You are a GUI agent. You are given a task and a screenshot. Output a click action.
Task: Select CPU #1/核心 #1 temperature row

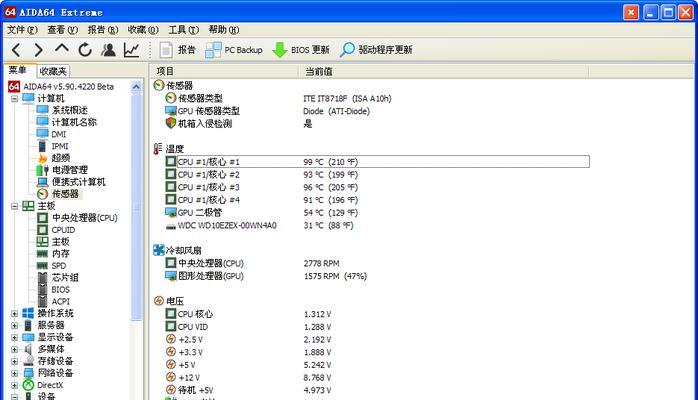(x=377, y=162)
